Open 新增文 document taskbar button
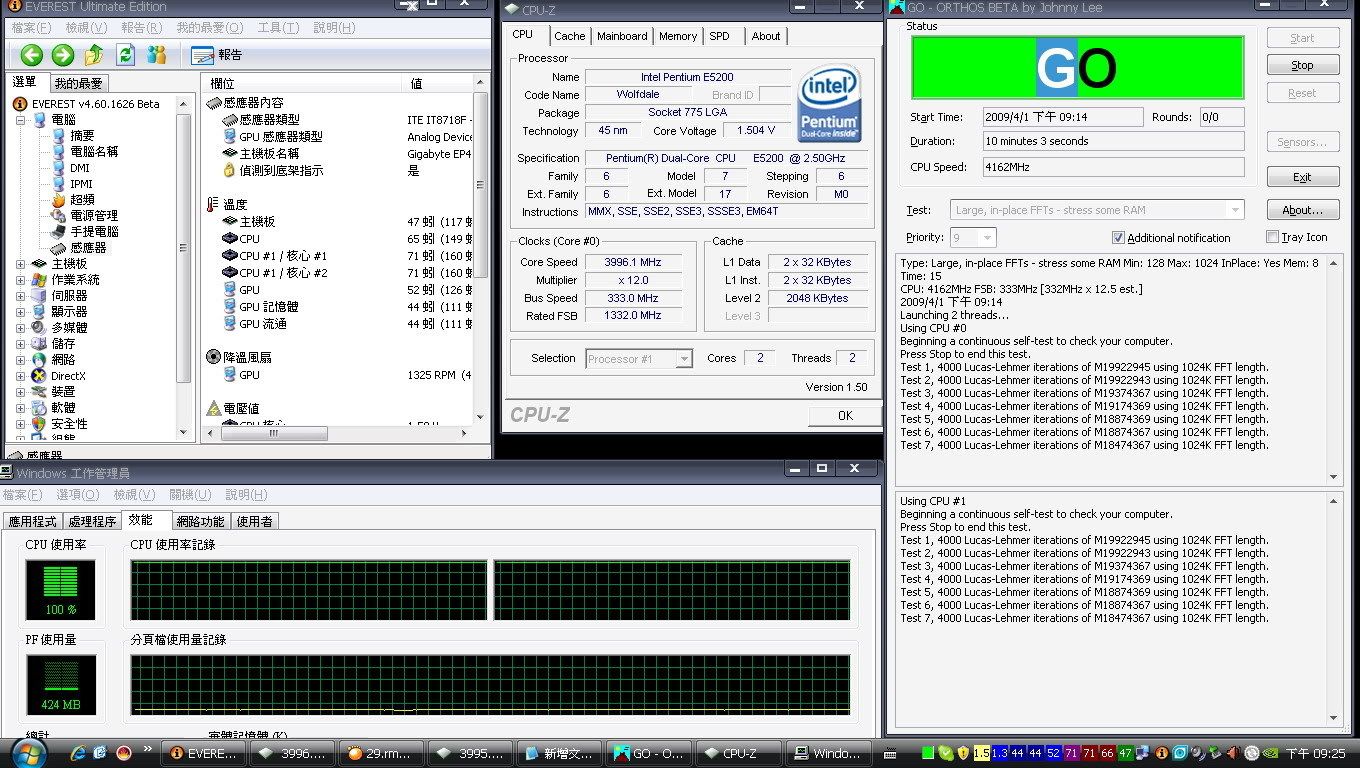The image size is (1360, 768). [561, 753]
